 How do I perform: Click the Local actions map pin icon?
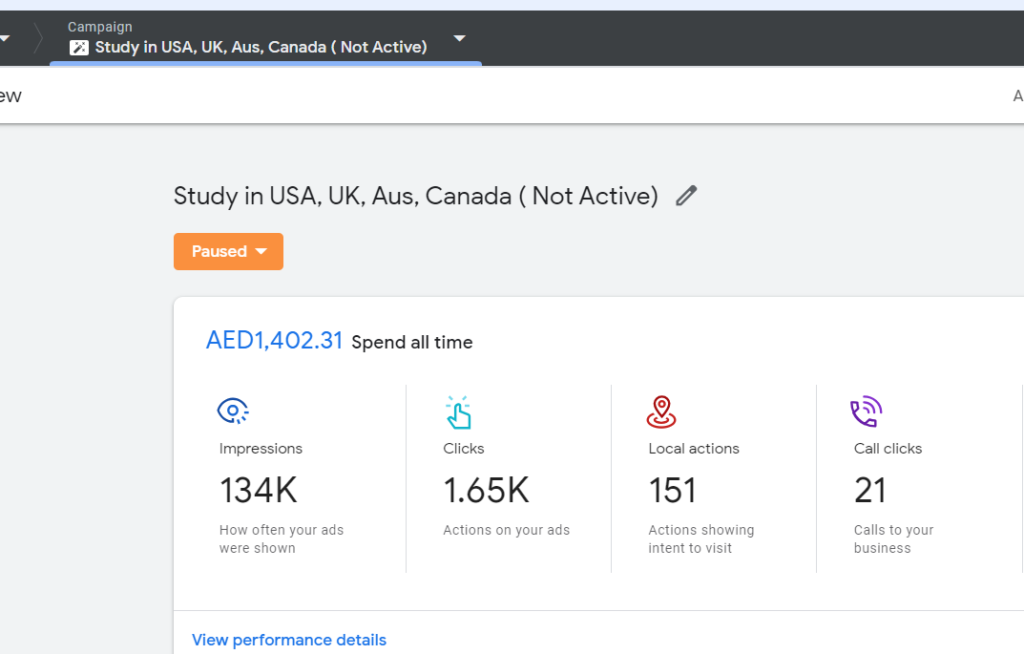[x=661, y=411]
